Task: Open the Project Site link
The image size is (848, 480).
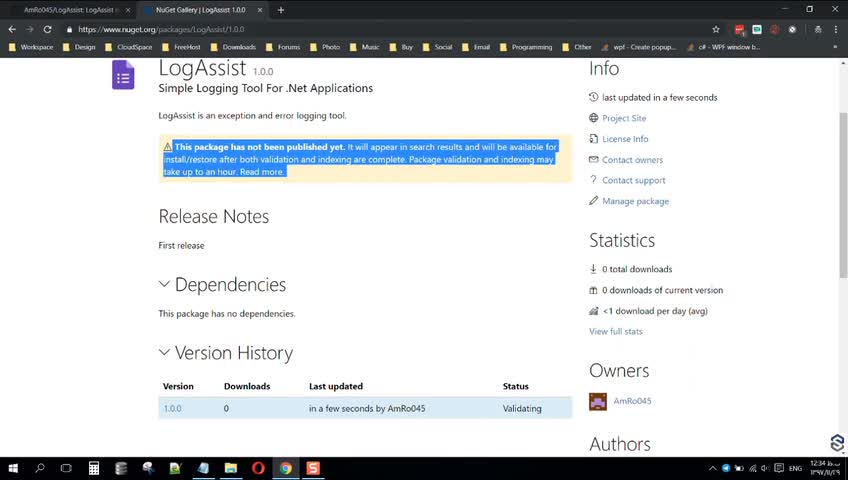Action: (x=624, y=118)
